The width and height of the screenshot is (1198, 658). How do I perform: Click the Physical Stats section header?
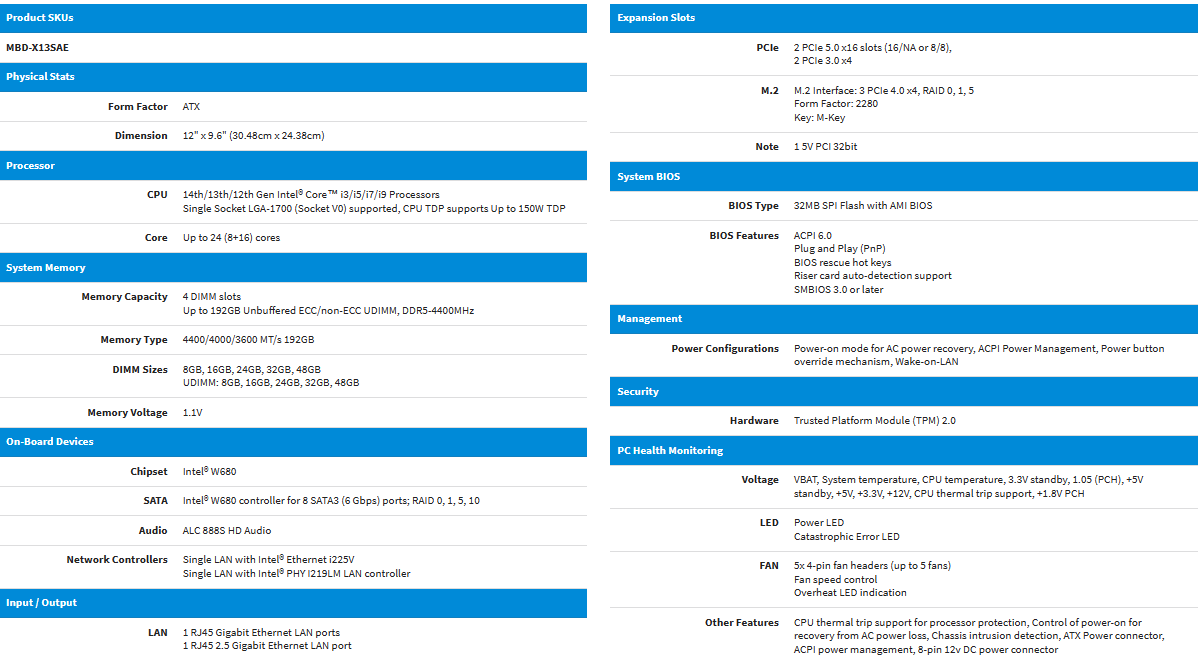(x=293, y=76)
